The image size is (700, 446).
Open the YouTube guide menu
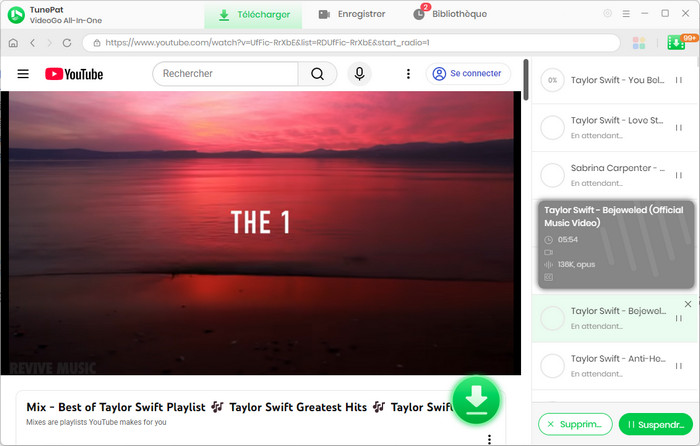point(23,74)
